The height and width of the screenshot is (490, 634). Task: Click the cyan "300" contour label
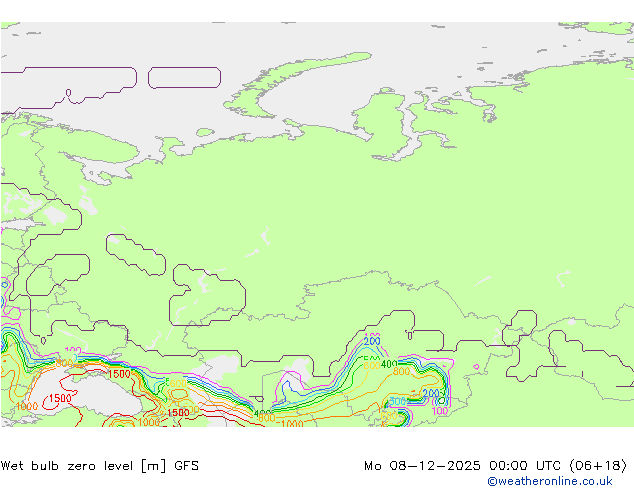click(397, 401)
